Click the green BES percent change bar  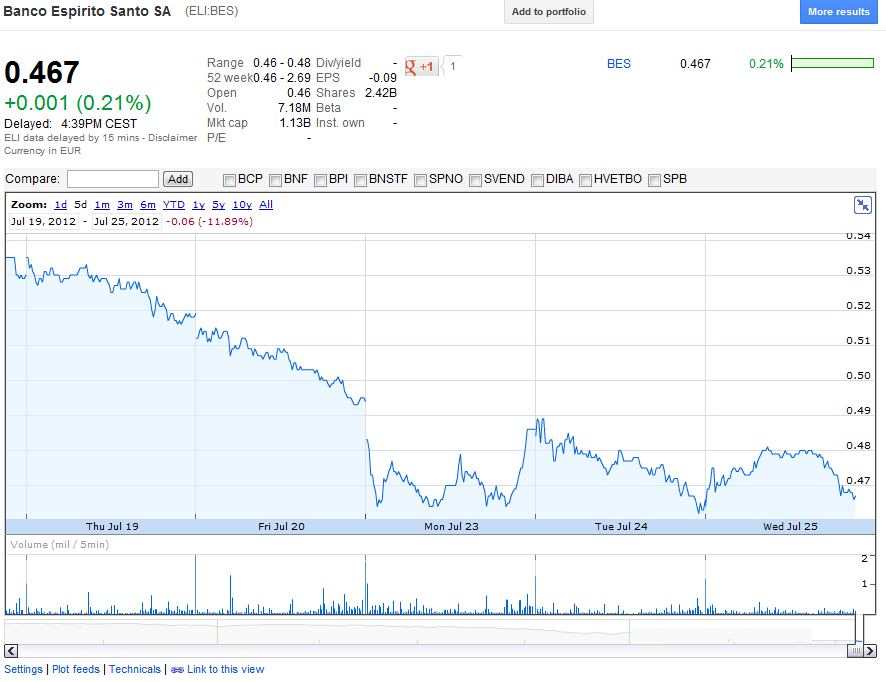(x=832, y=63)
